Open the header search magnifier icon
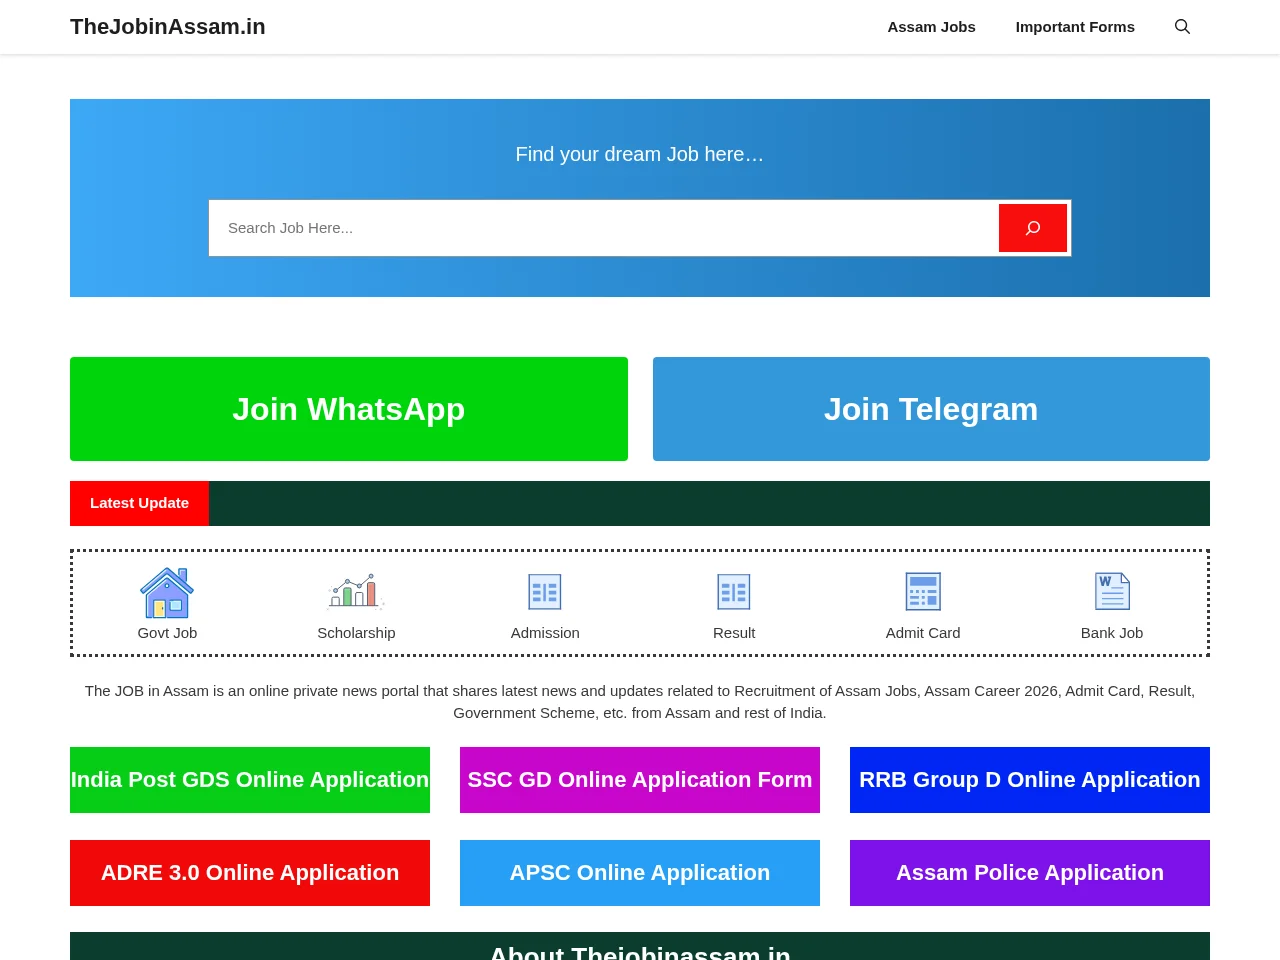The image size is (1280, 960). 1182,27
